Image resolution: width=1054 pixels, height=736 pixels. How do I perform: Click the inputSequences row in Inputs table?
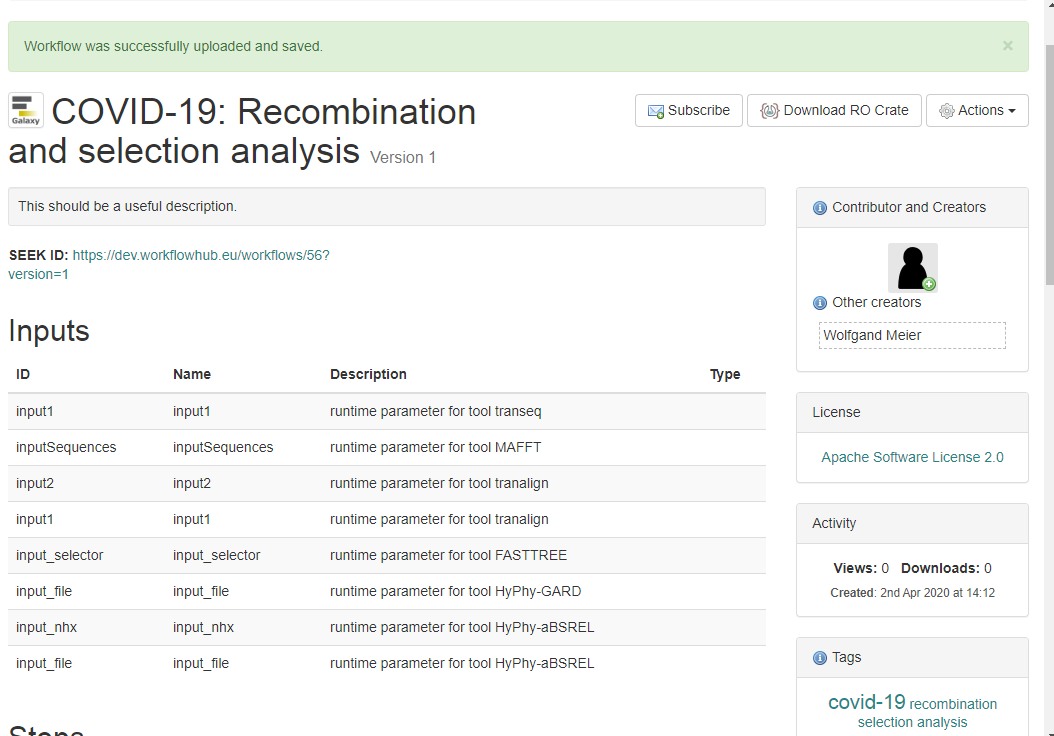tap(386, 447)
